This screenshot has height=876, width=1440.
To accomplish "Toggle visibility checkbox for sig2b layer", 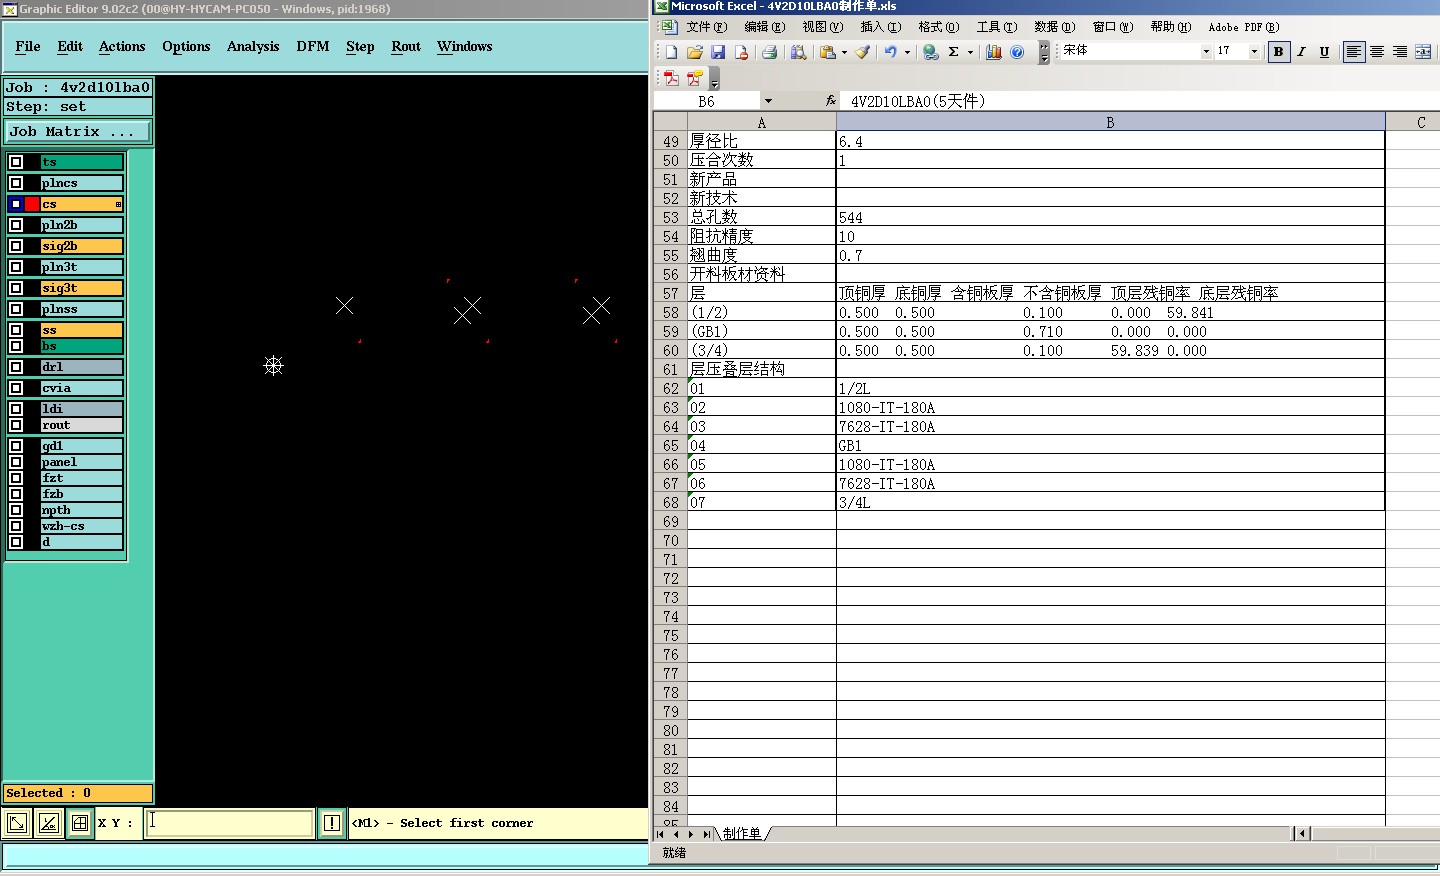I will pos(16,246).
